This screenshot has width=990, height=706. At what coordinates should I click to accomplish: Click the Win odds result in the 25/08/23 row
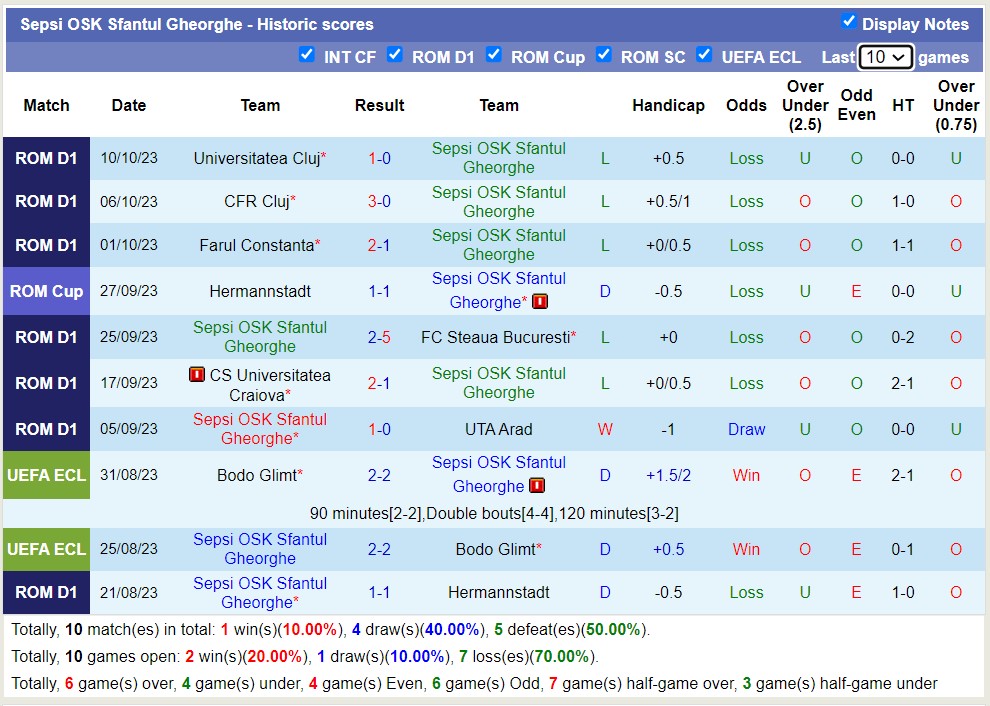pos(746,549)
